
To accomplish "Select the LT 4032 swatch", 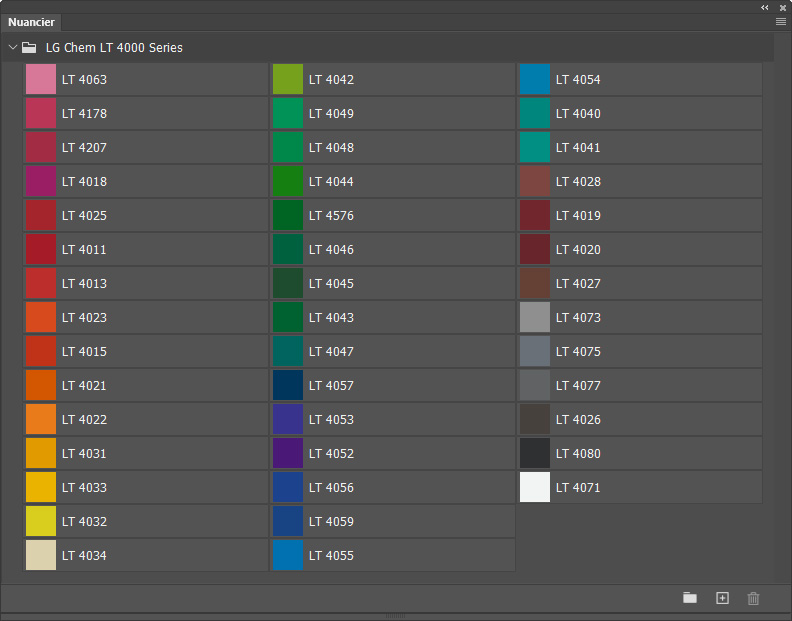I will (41, 521).
